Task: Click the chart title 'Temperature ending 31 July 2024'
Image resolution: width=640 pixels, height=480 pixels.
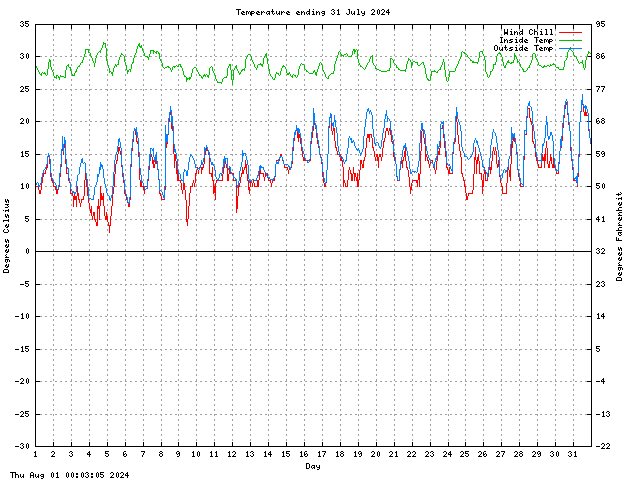Action: coord(313,12)
